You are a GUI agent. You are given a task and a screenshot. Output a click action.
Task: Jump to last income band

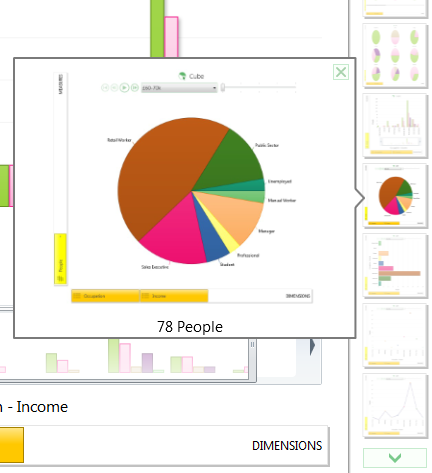click(x=135, y=88)
